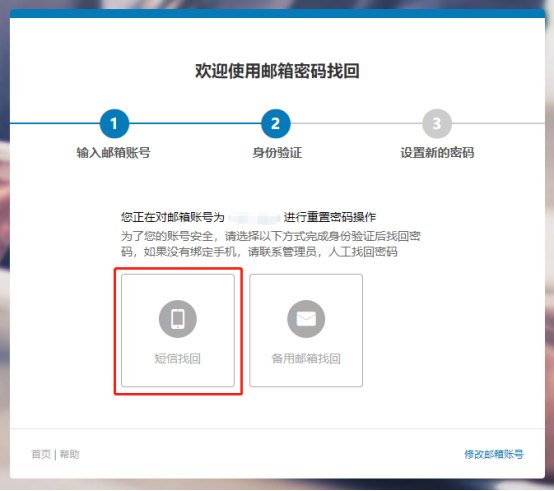The width and height of the screenshot is (554, 491).
Task: Open the 修改邮箱账号 link
Action: (494, 454)
